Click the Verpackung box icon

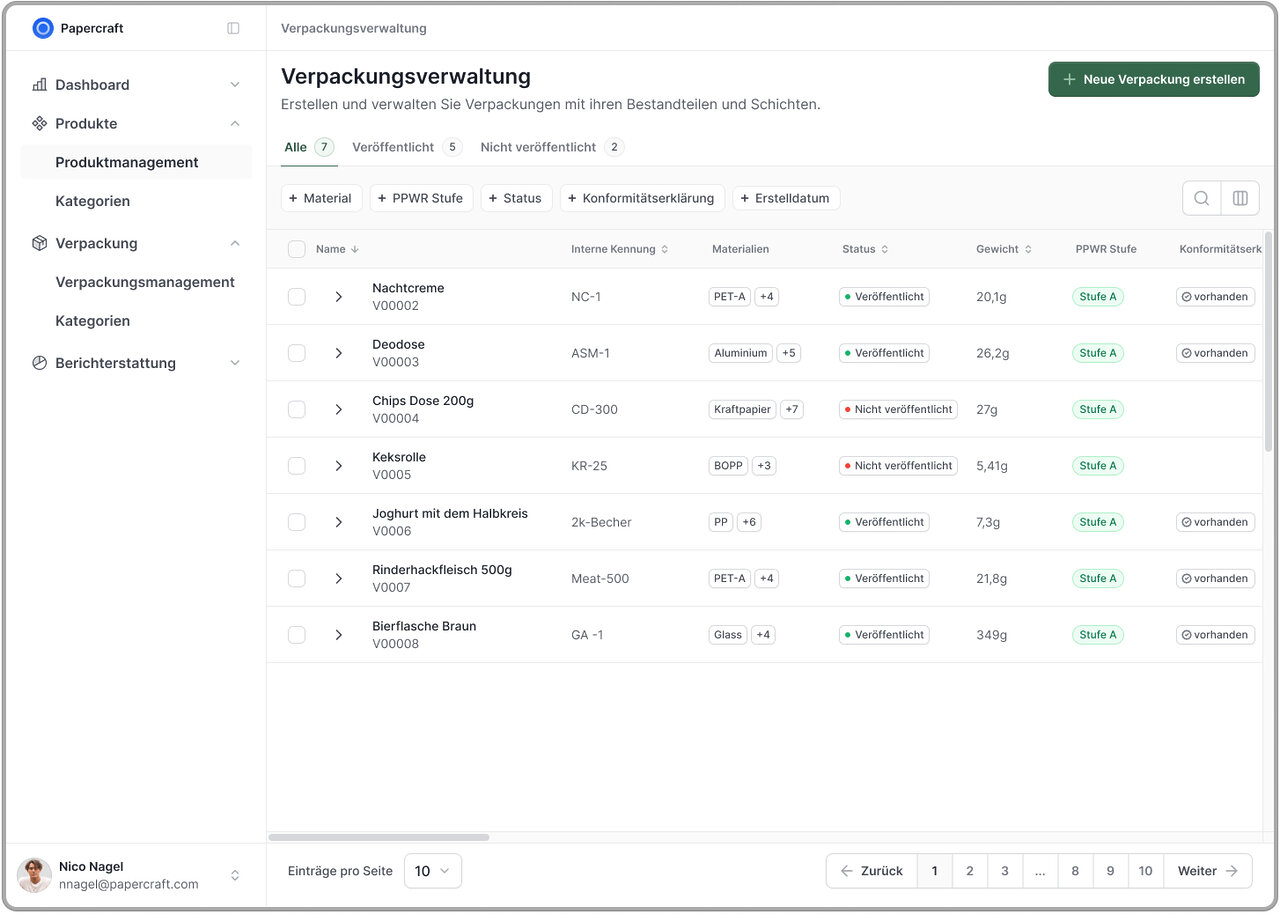coord(40,243)
